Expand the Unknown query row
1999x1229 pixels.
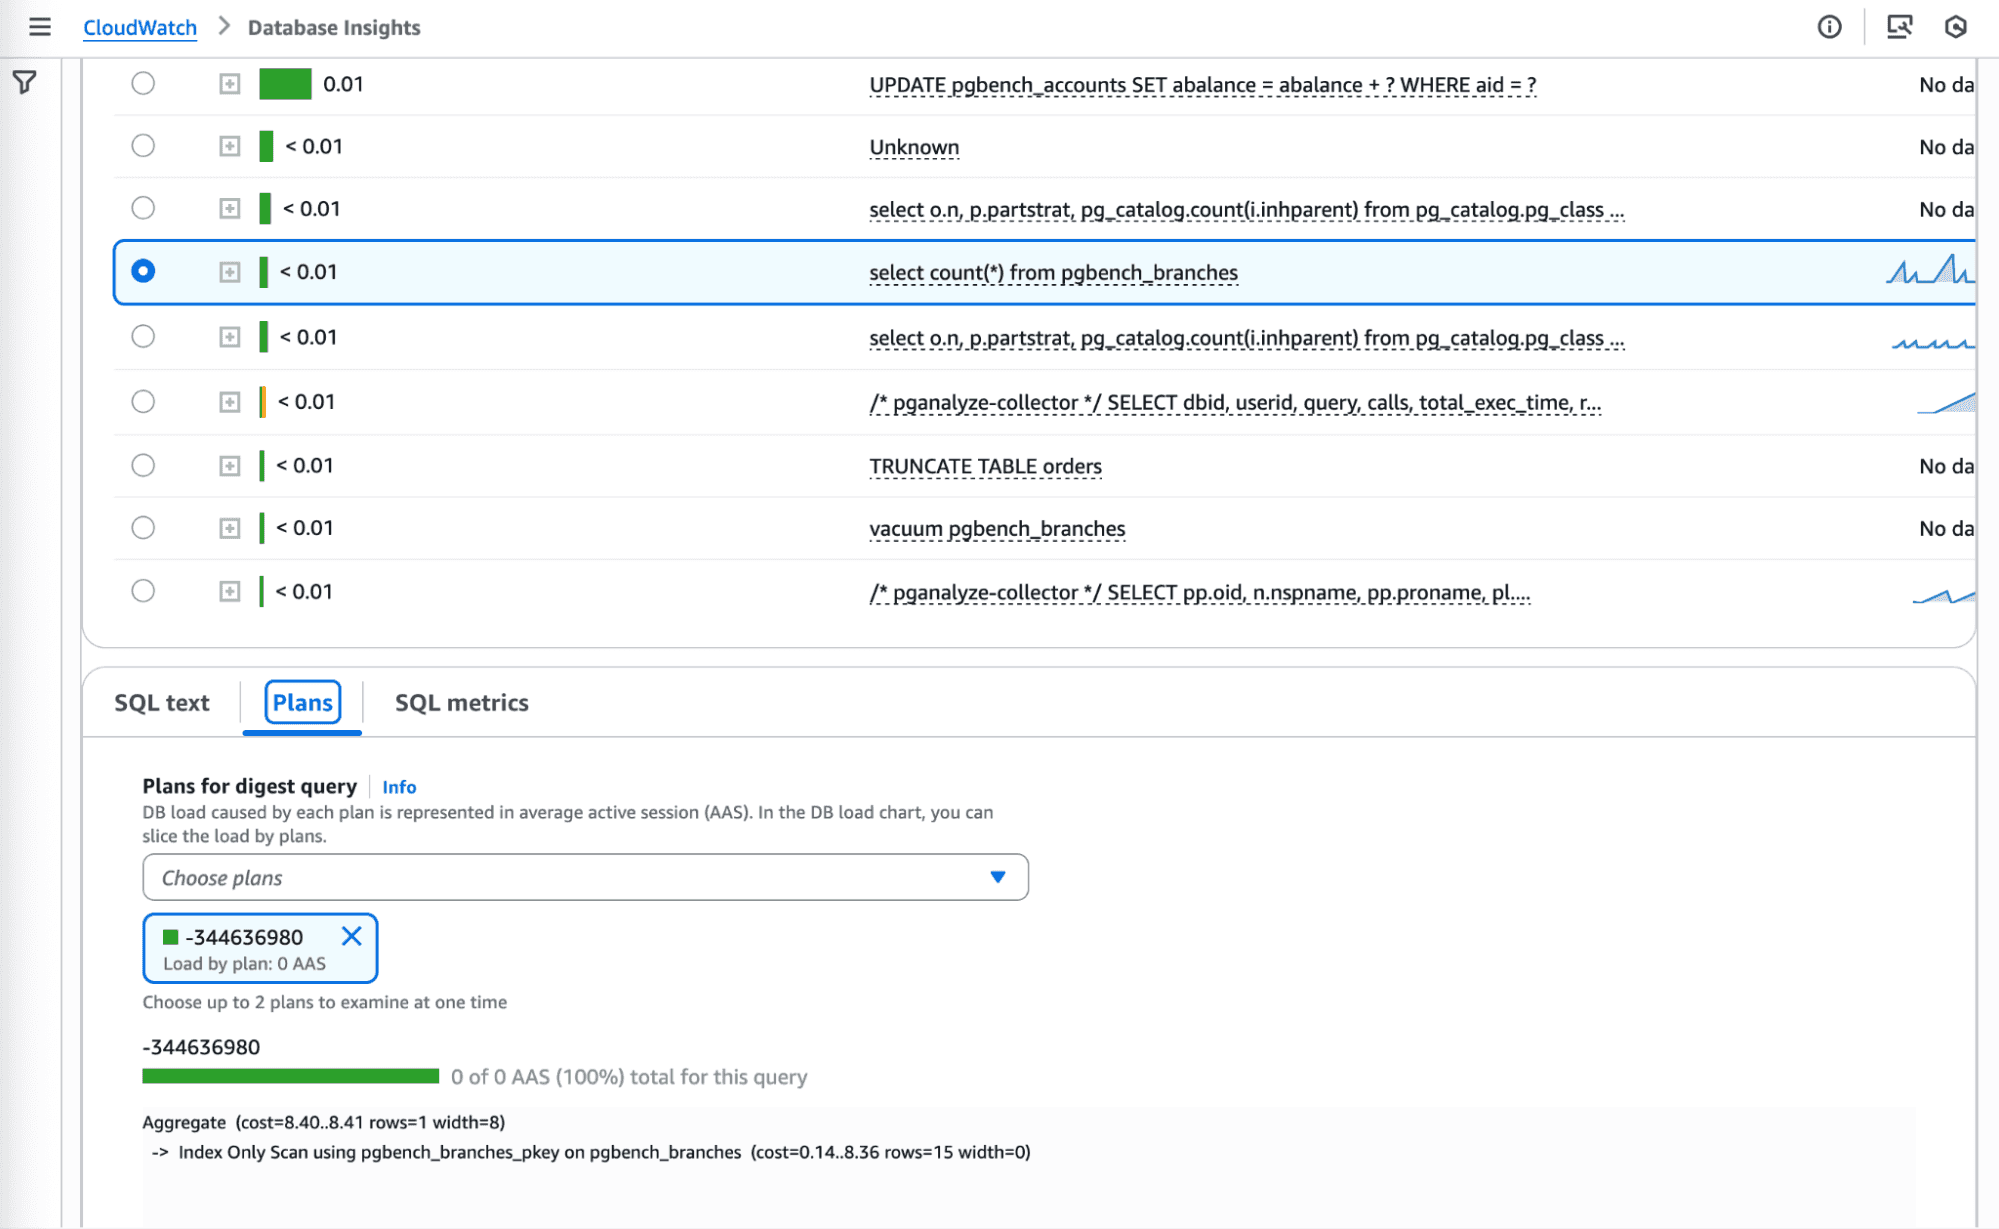[x=230, y=146]
